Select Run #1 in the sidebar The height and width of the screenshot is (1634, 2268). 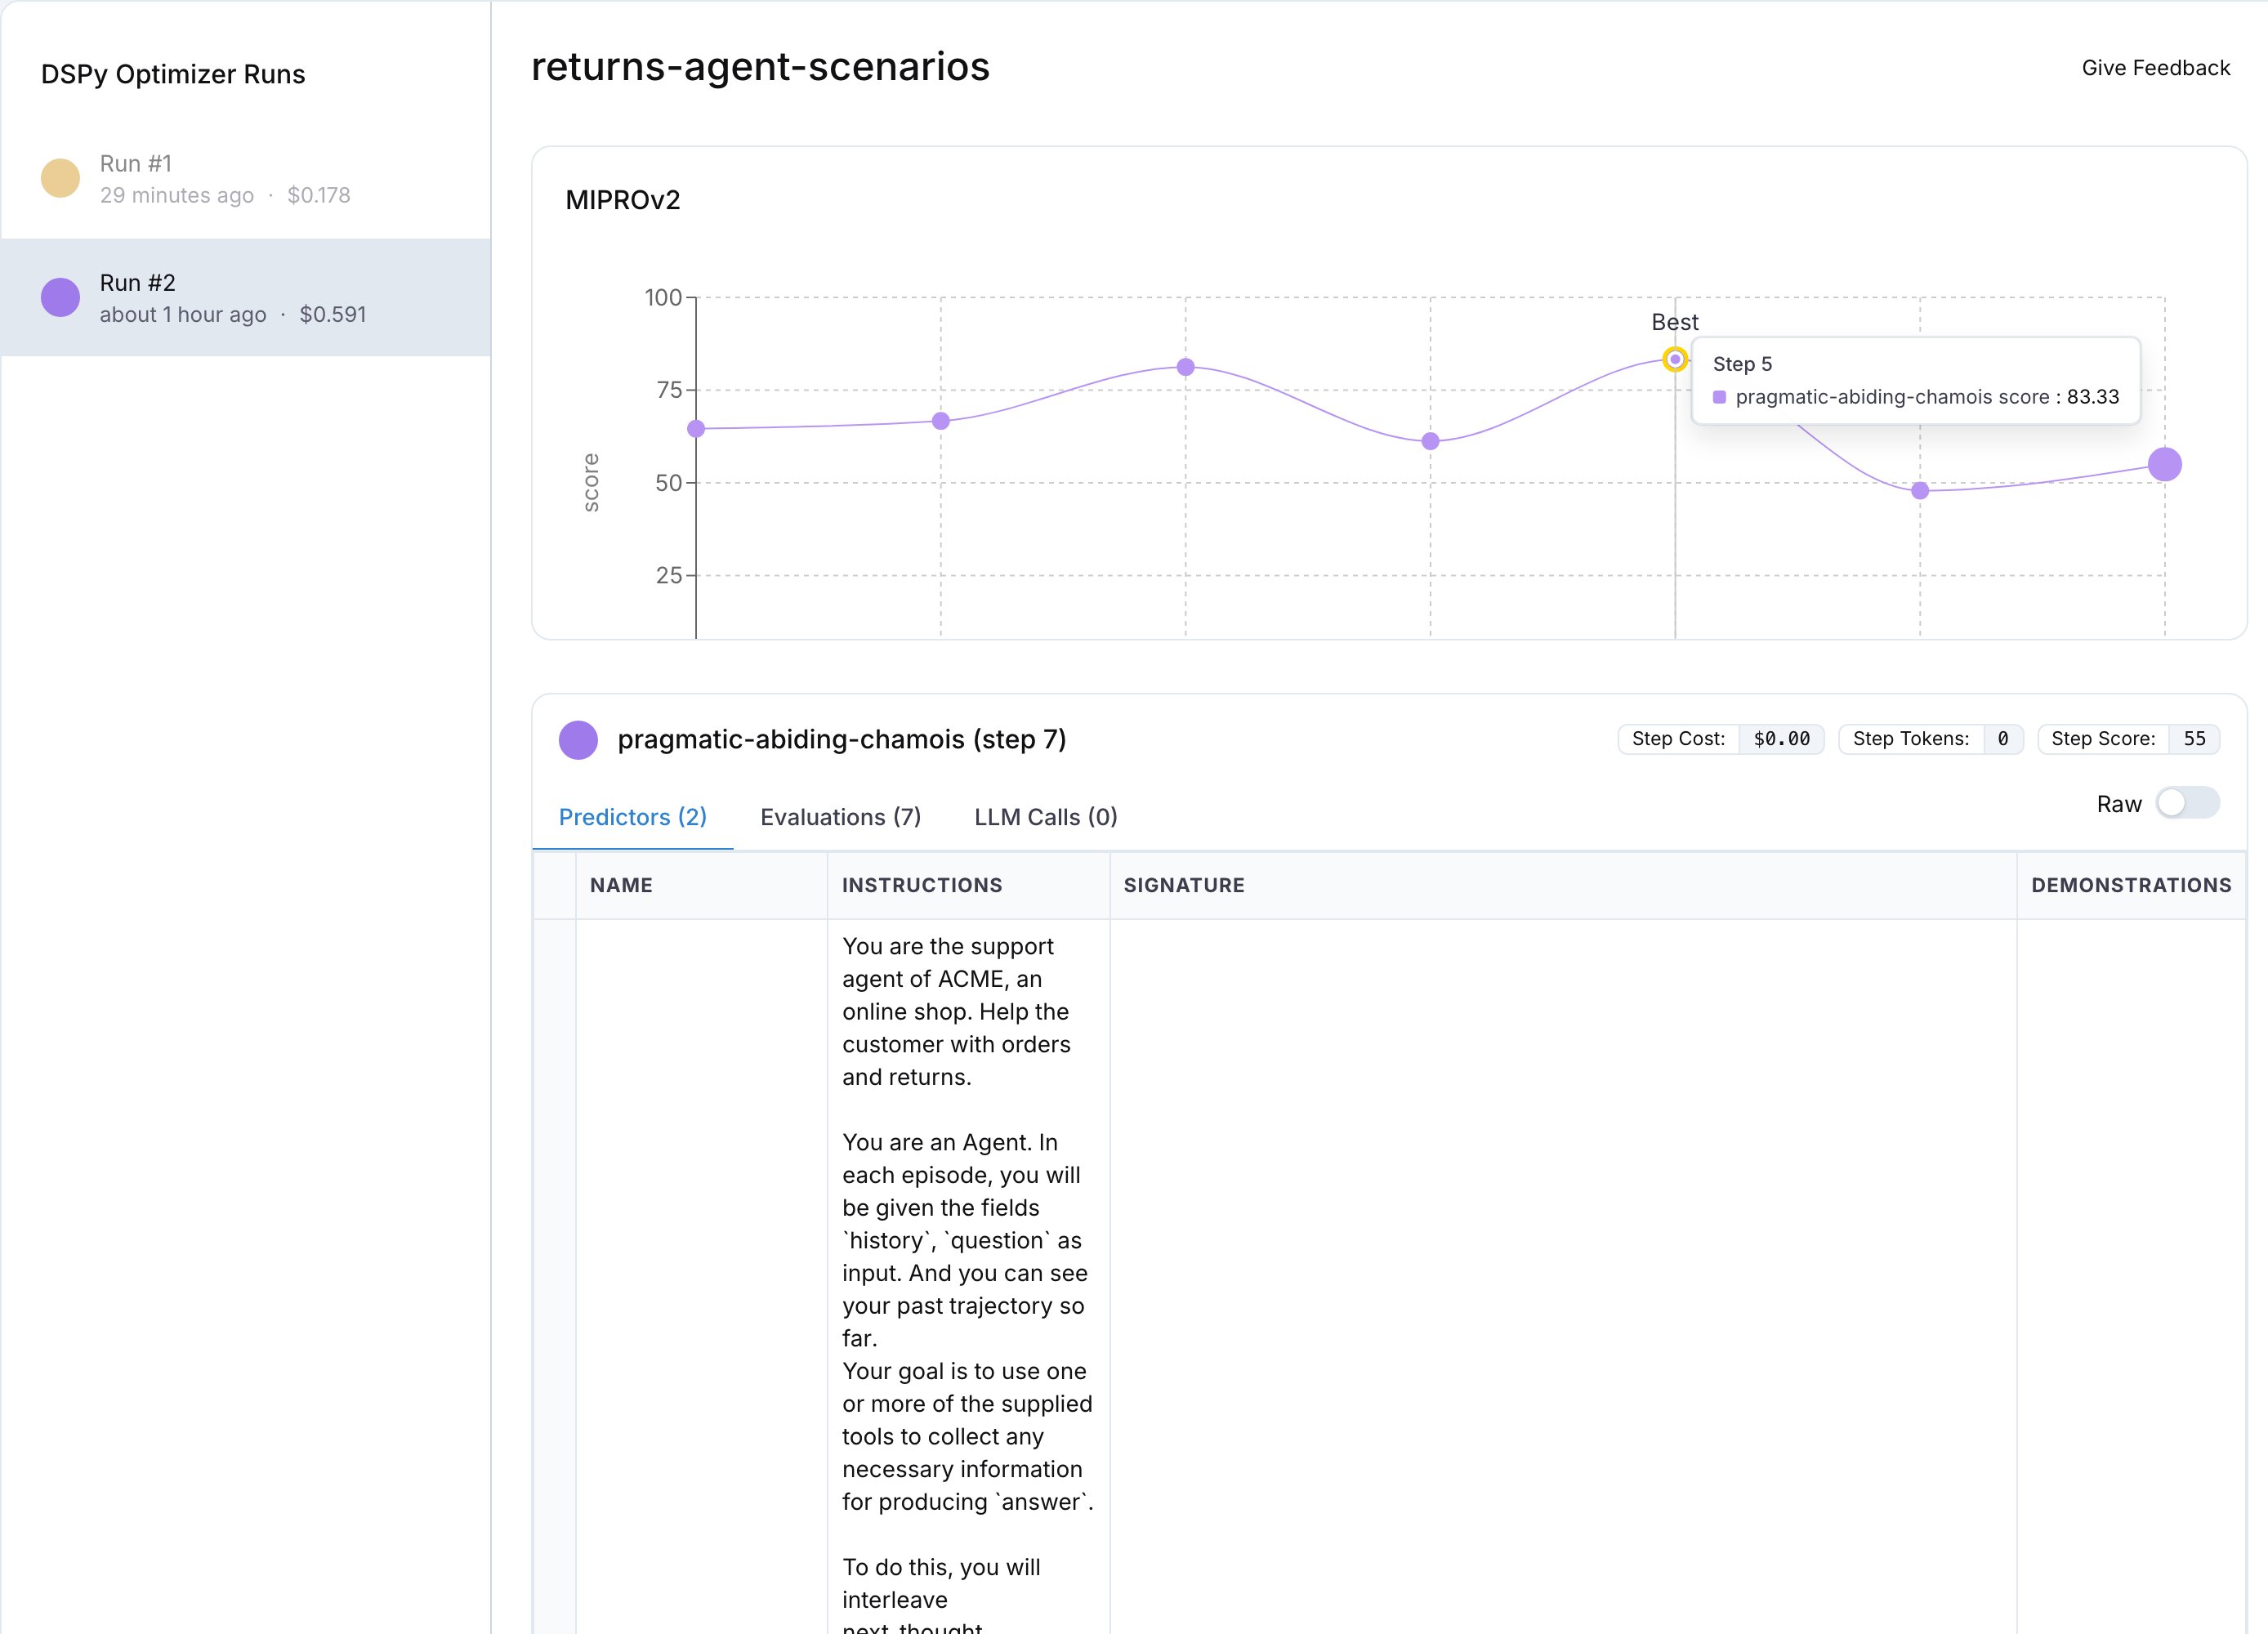tap(245, 179)
